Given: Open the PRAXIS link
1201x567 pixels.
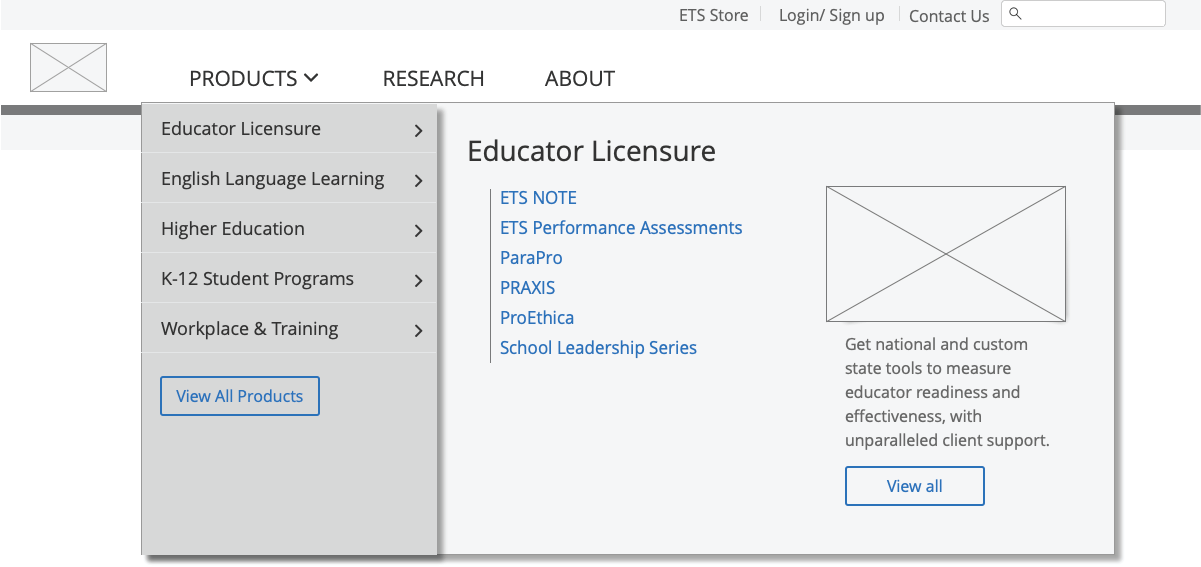Looking at the screenshot, I should point(527,288).
